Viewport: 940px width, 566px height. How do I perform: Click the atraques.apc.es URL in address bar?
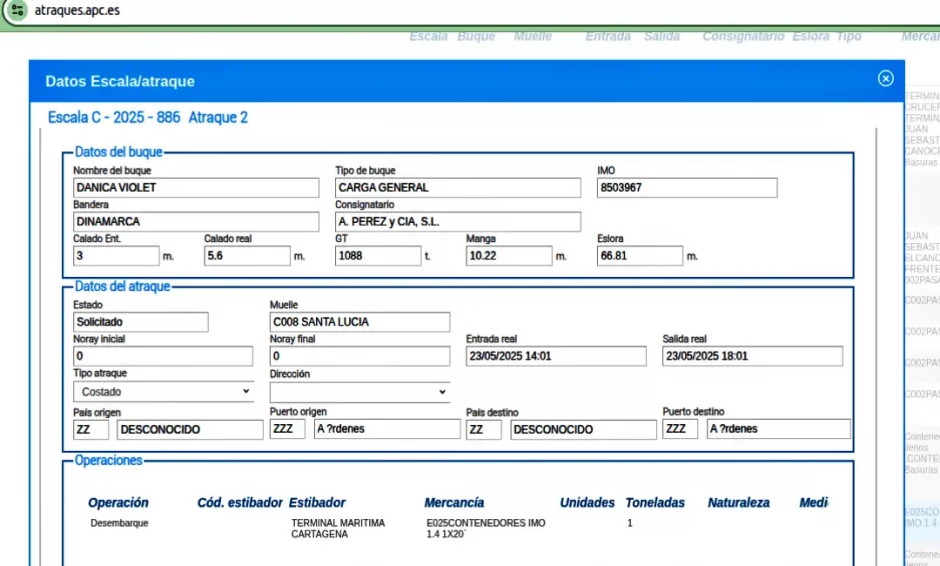tap(77, 11)
